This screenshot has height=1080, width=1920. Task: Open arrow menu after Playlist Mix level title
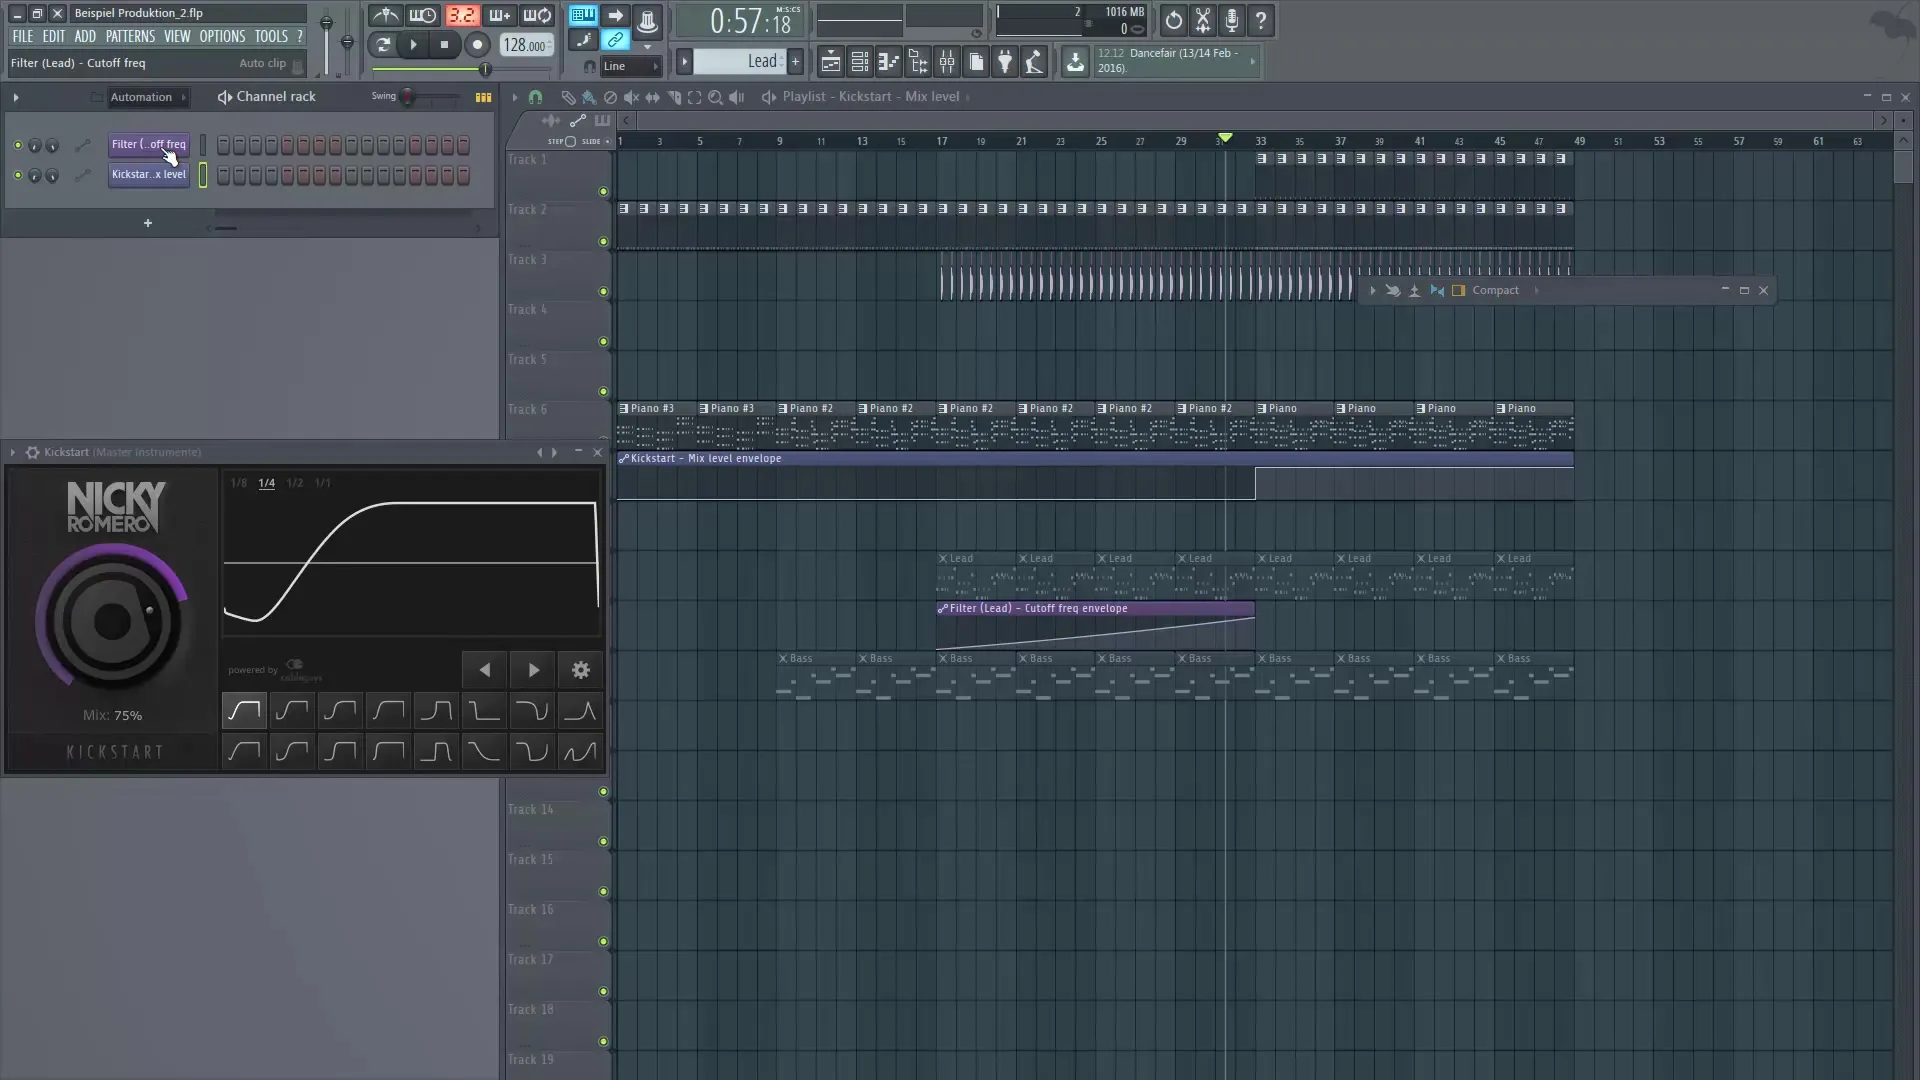(x=968, y=97)
